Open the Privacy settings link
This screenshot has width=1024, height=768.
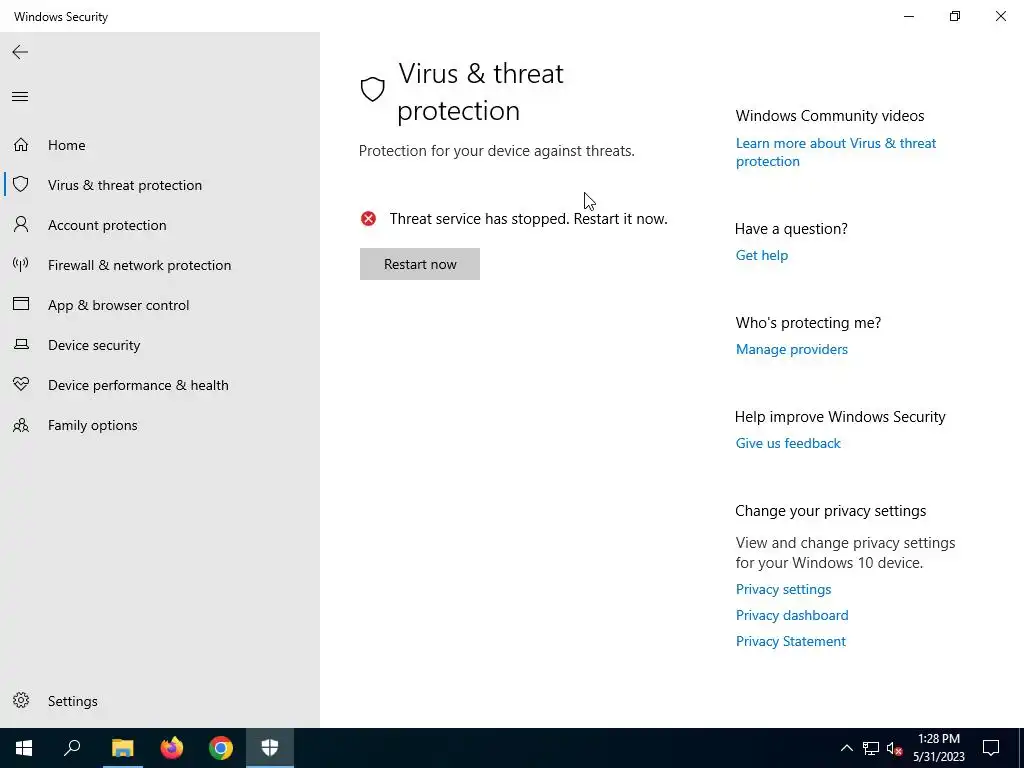[783, 589]
